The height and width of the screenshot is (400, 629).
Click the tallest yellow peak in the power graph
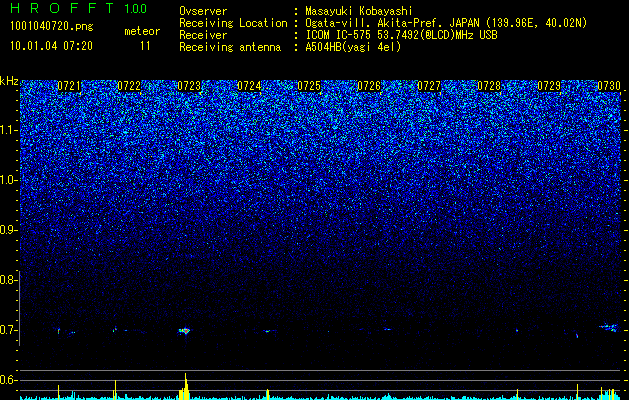[x=185, y=384]
